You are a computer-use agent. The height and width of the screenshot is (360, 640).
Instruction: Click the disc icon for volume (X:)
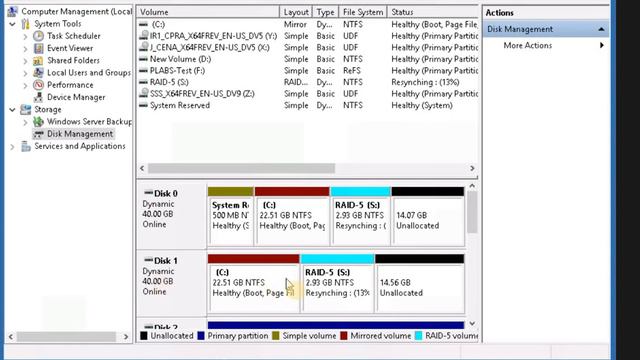coord(144,47)
